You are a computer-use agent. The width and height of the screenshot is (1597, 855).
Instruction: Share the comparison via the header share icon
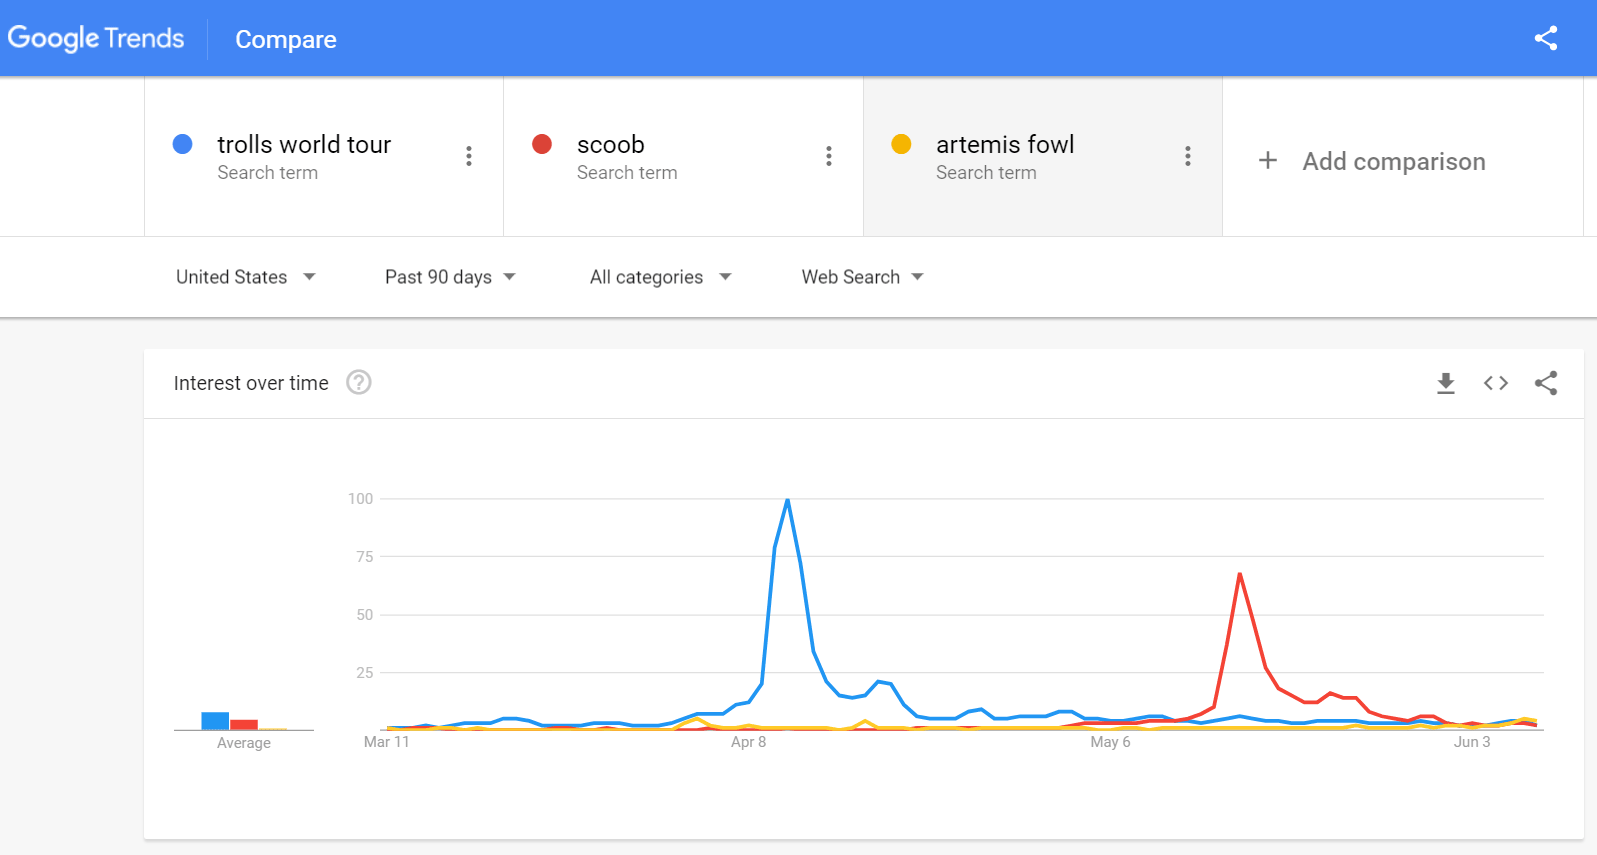1546,37
